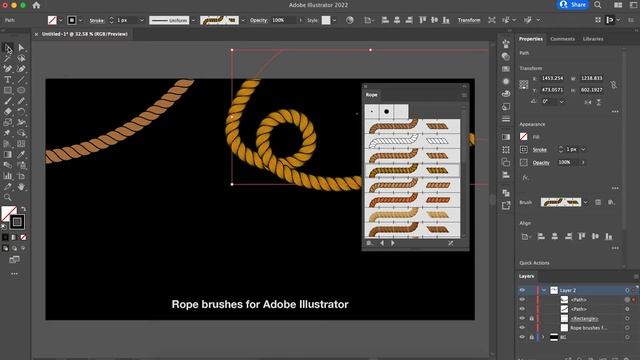The image size is (640, 360).
Task: Select the Direct Selection tool
Action: click(x=21, y=48)
